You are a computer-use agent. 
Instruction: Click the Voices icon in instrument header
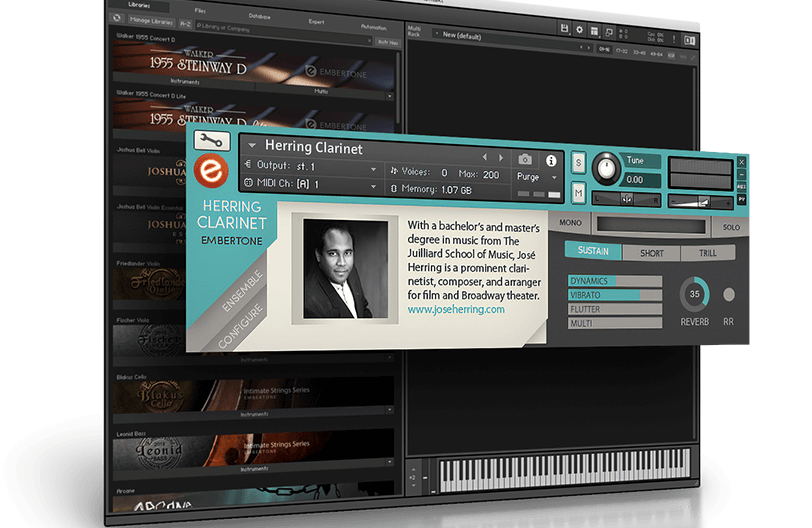tap(394, 170)
